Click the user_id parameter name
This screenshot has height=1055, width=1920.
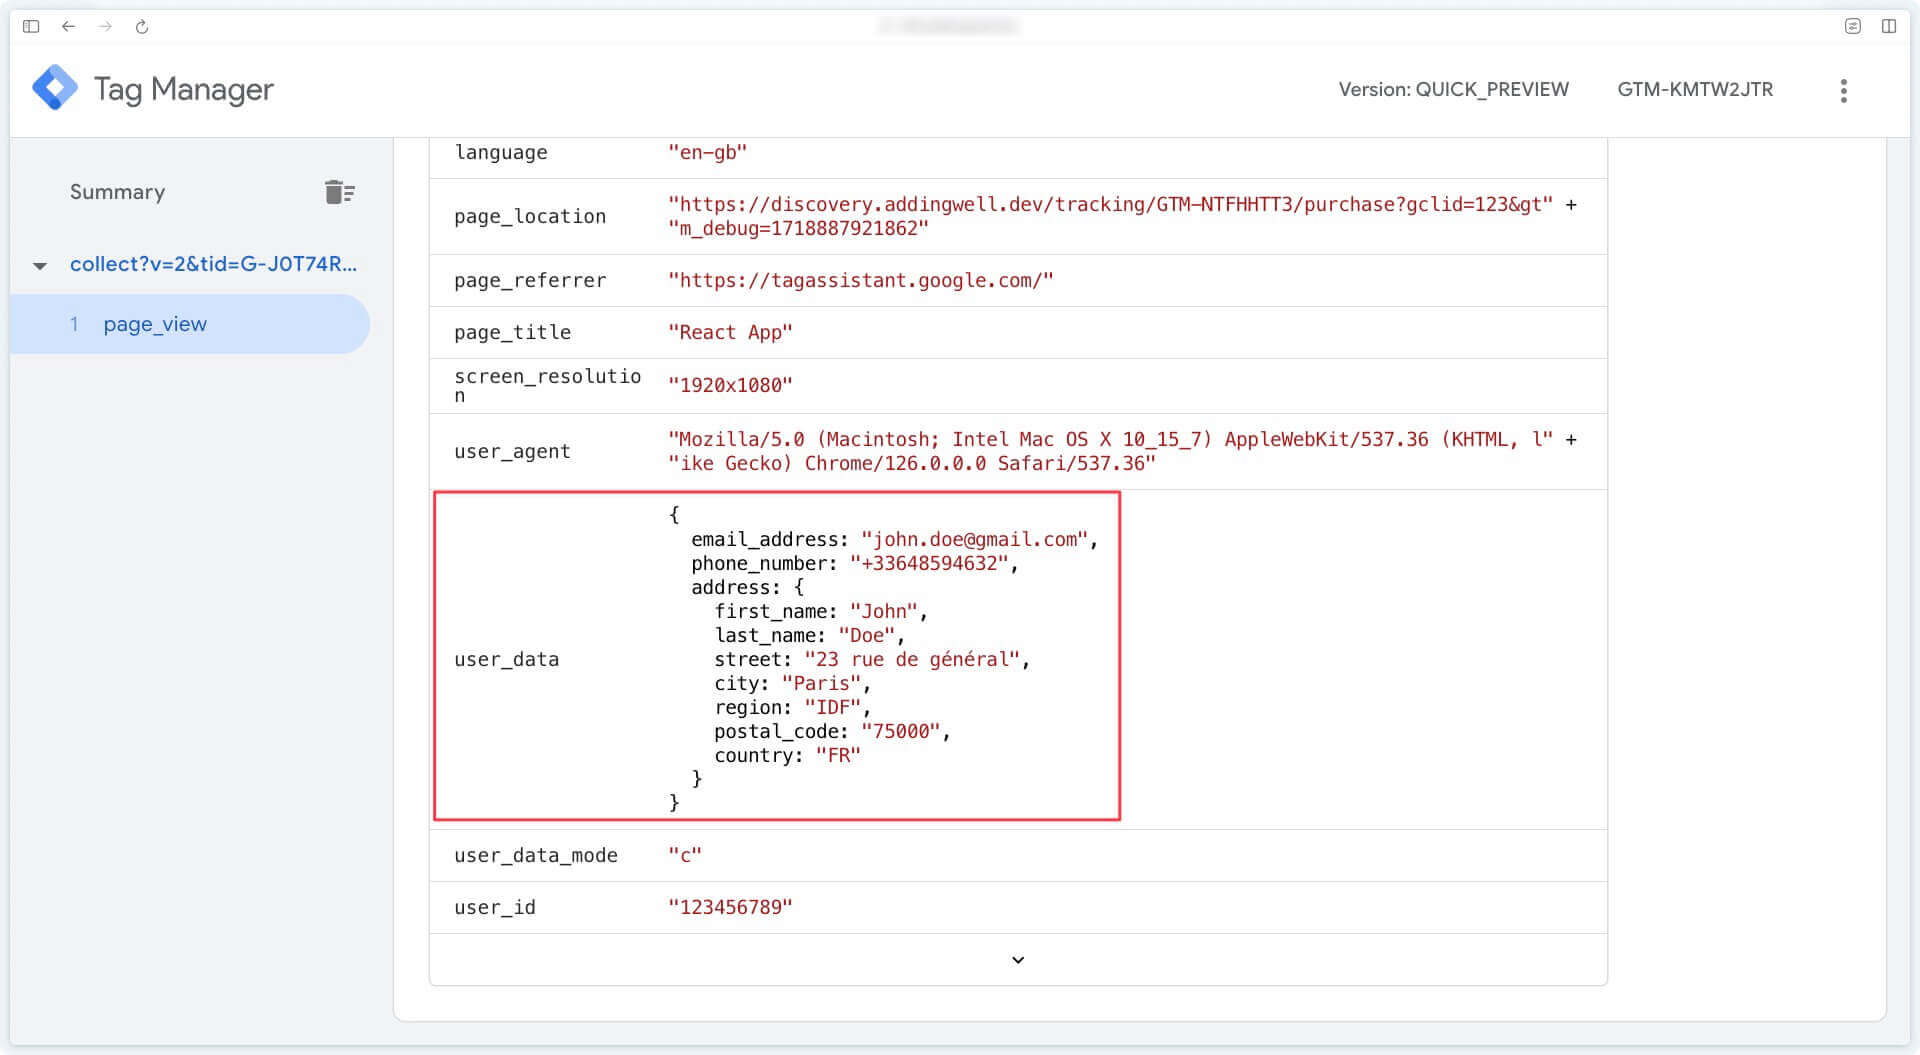pyautogui.click(x=495, y=907)
